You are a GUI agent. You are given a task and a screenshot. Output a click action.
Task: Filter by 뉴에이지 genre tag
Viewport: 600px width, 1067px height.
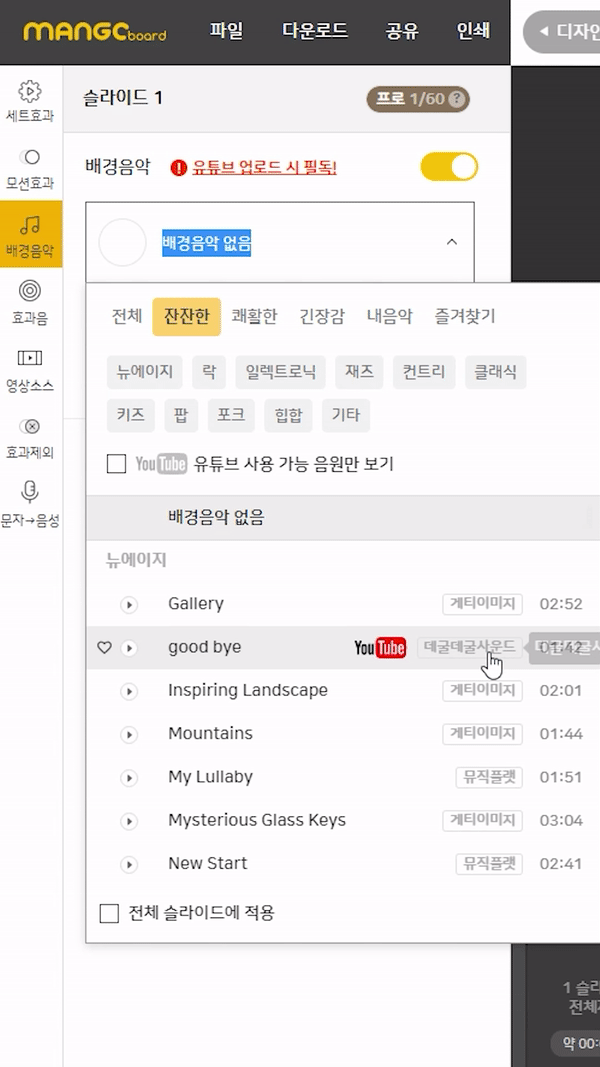click(145, 372)
